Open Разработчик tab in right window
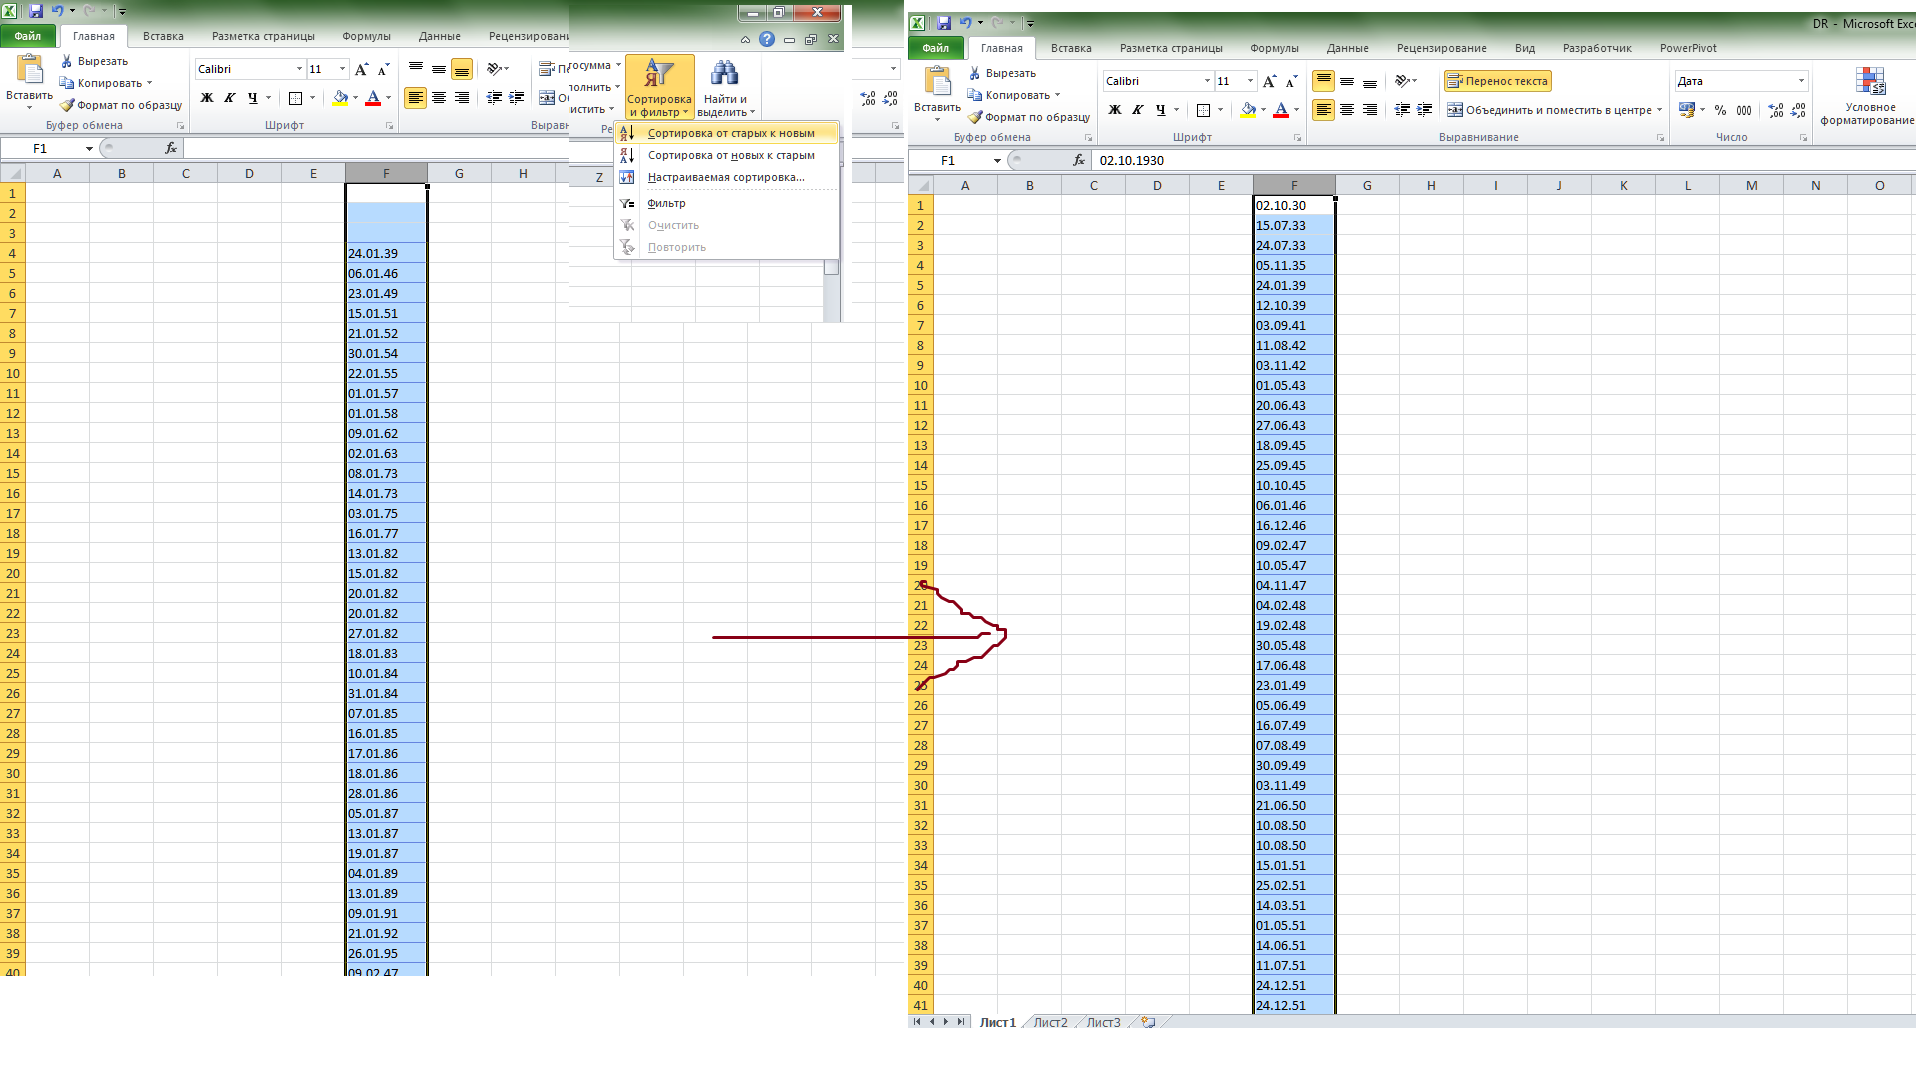This screenshot has width=1920, height=1080. tap(1597, 48)
